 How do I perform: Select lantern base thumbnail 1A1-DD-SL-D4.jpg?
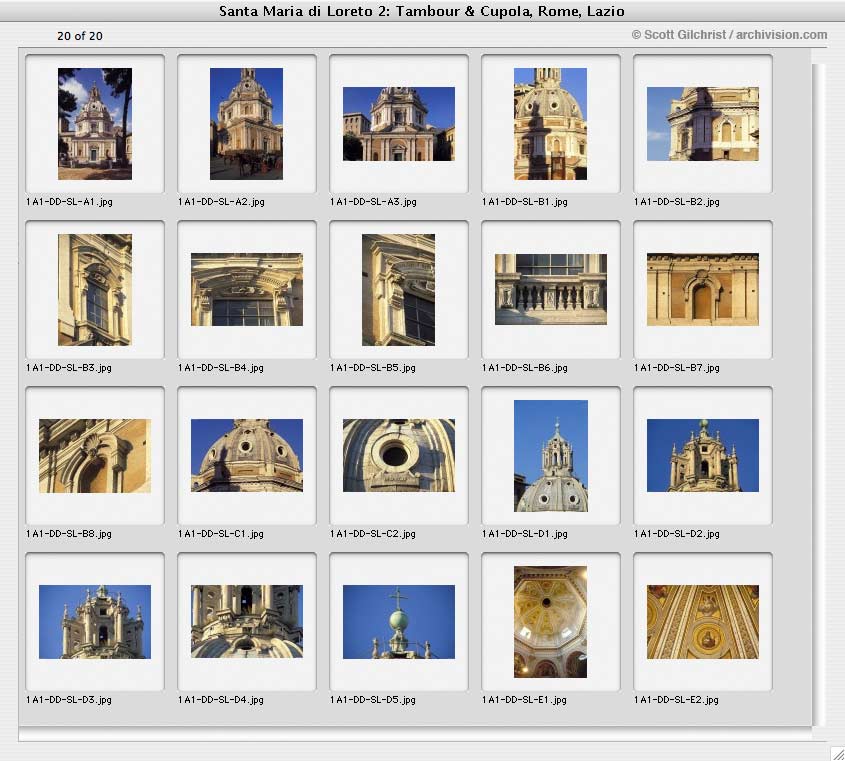tap(247, 621)
